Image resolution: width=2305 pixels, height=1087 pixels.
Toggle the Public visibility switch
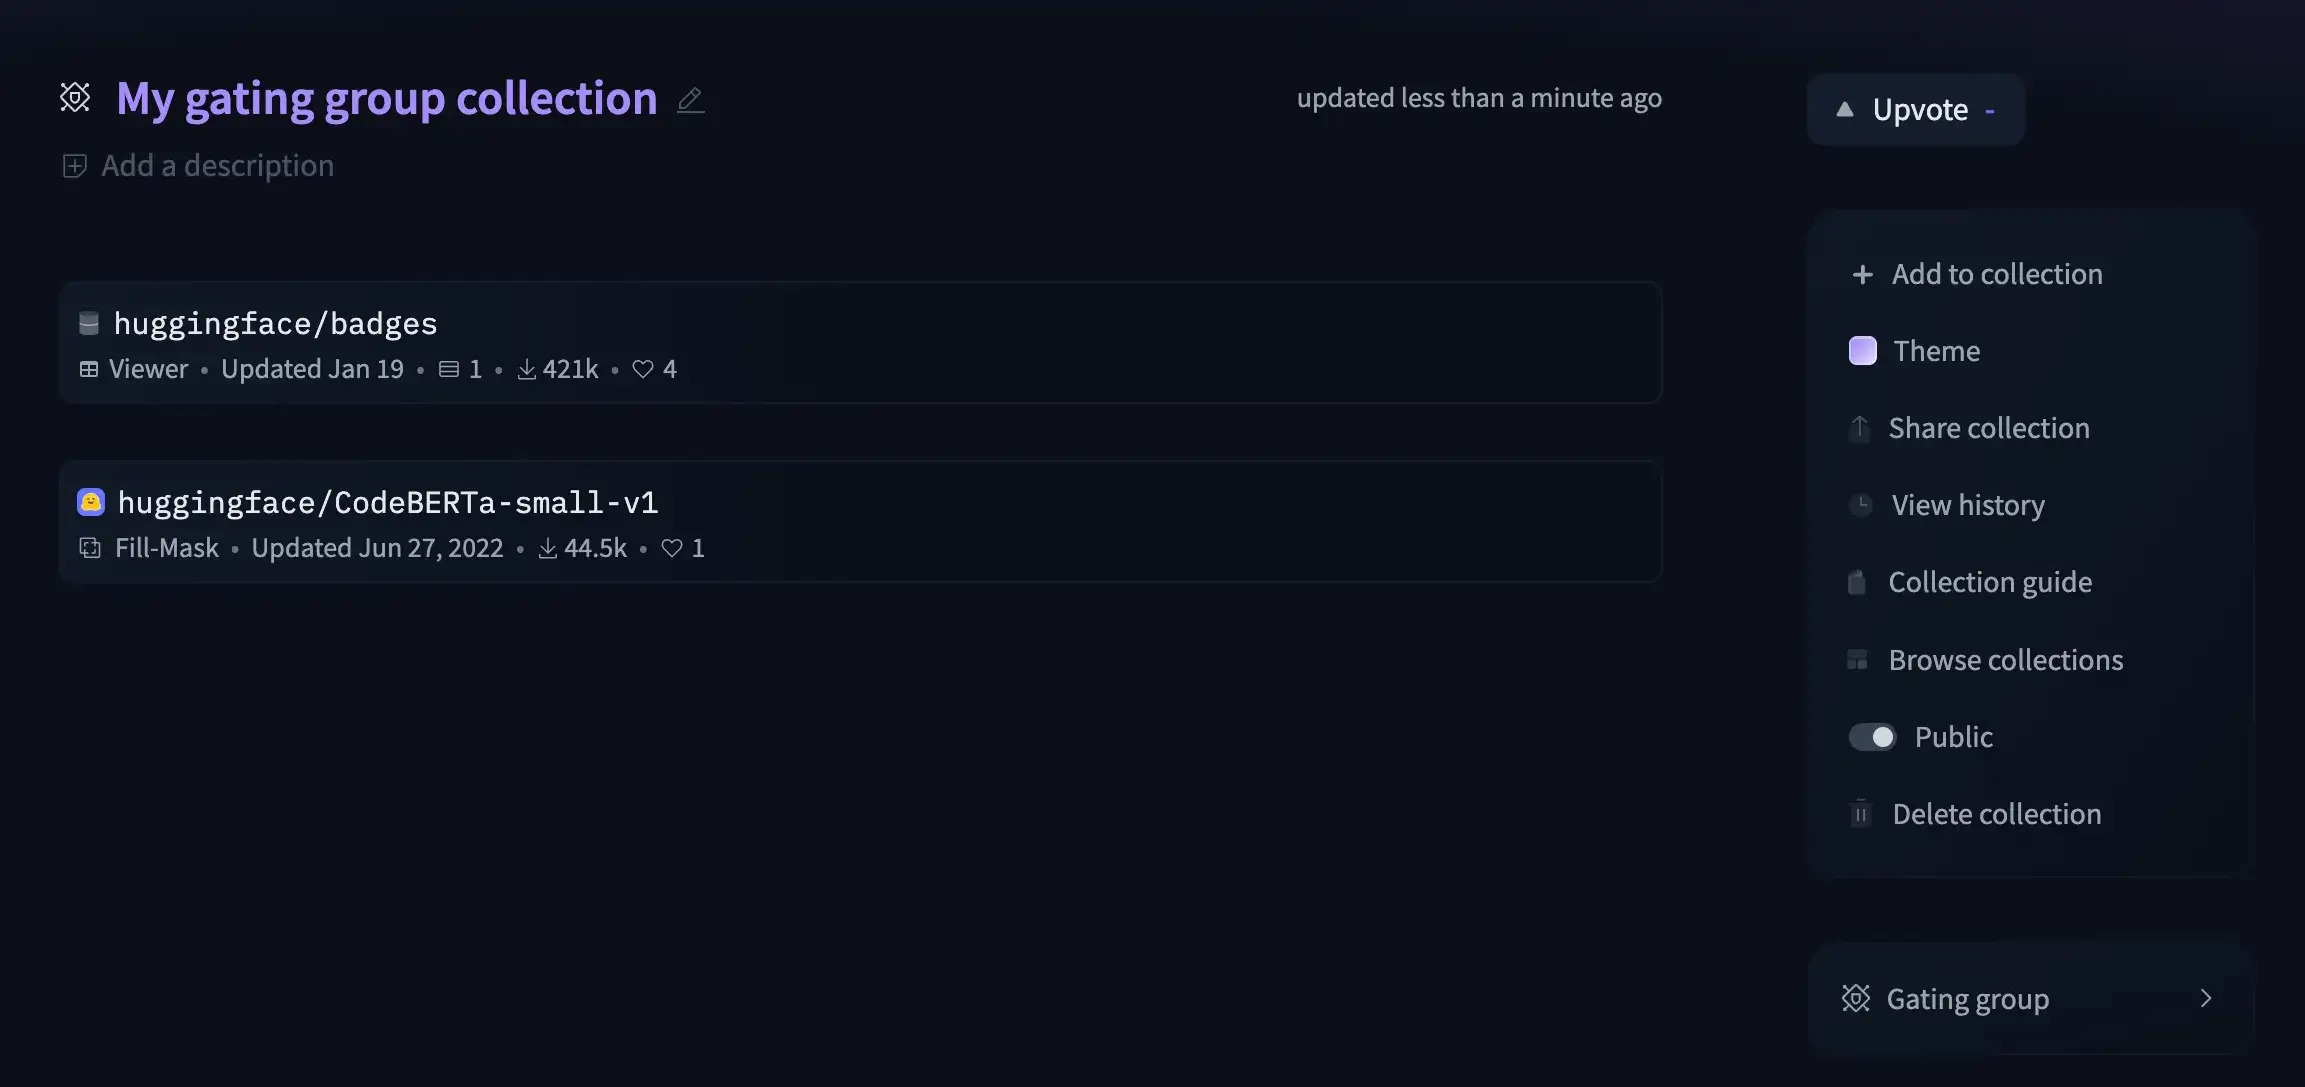point(1872,737)
